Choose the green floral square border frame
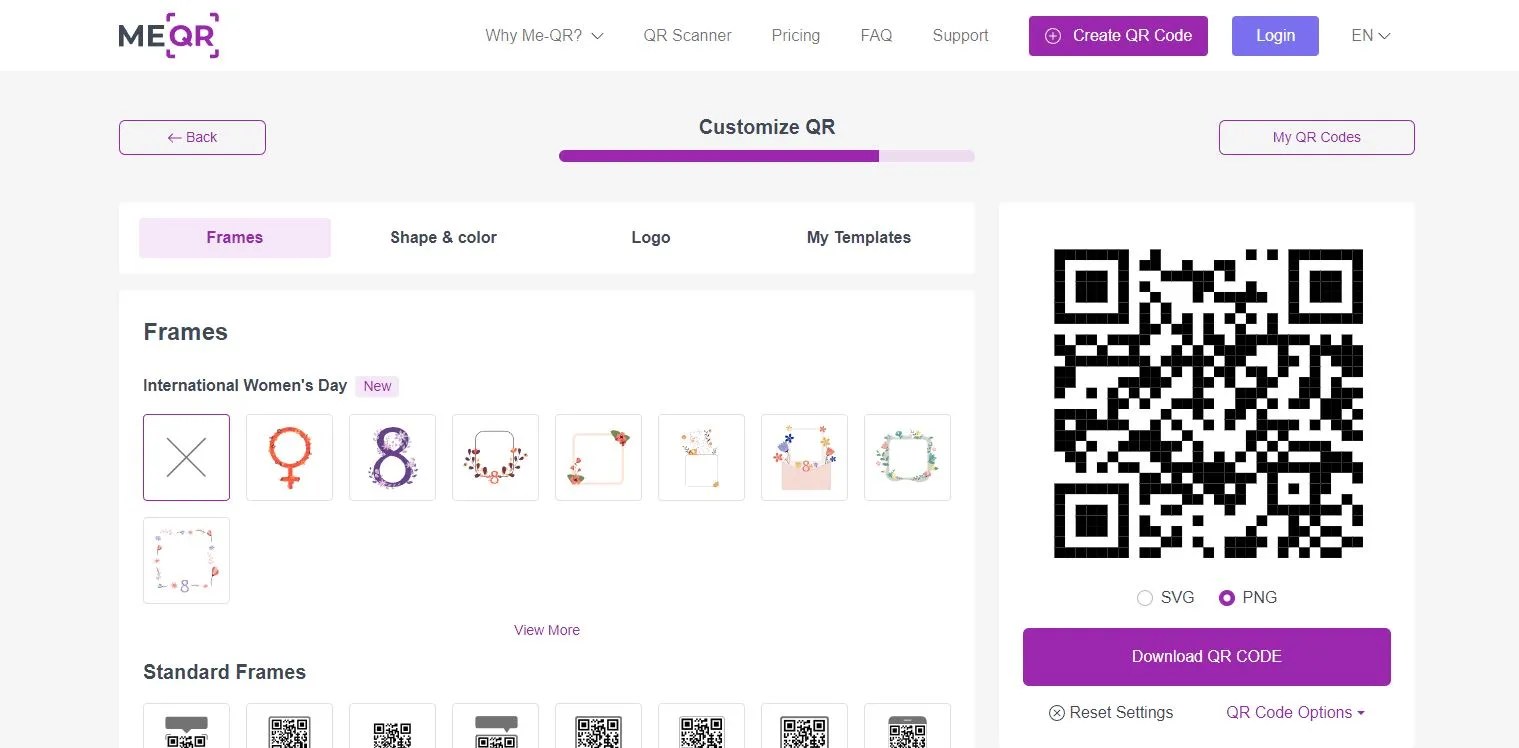Screen dimensions: 1519x748 [x=907, y=457]
